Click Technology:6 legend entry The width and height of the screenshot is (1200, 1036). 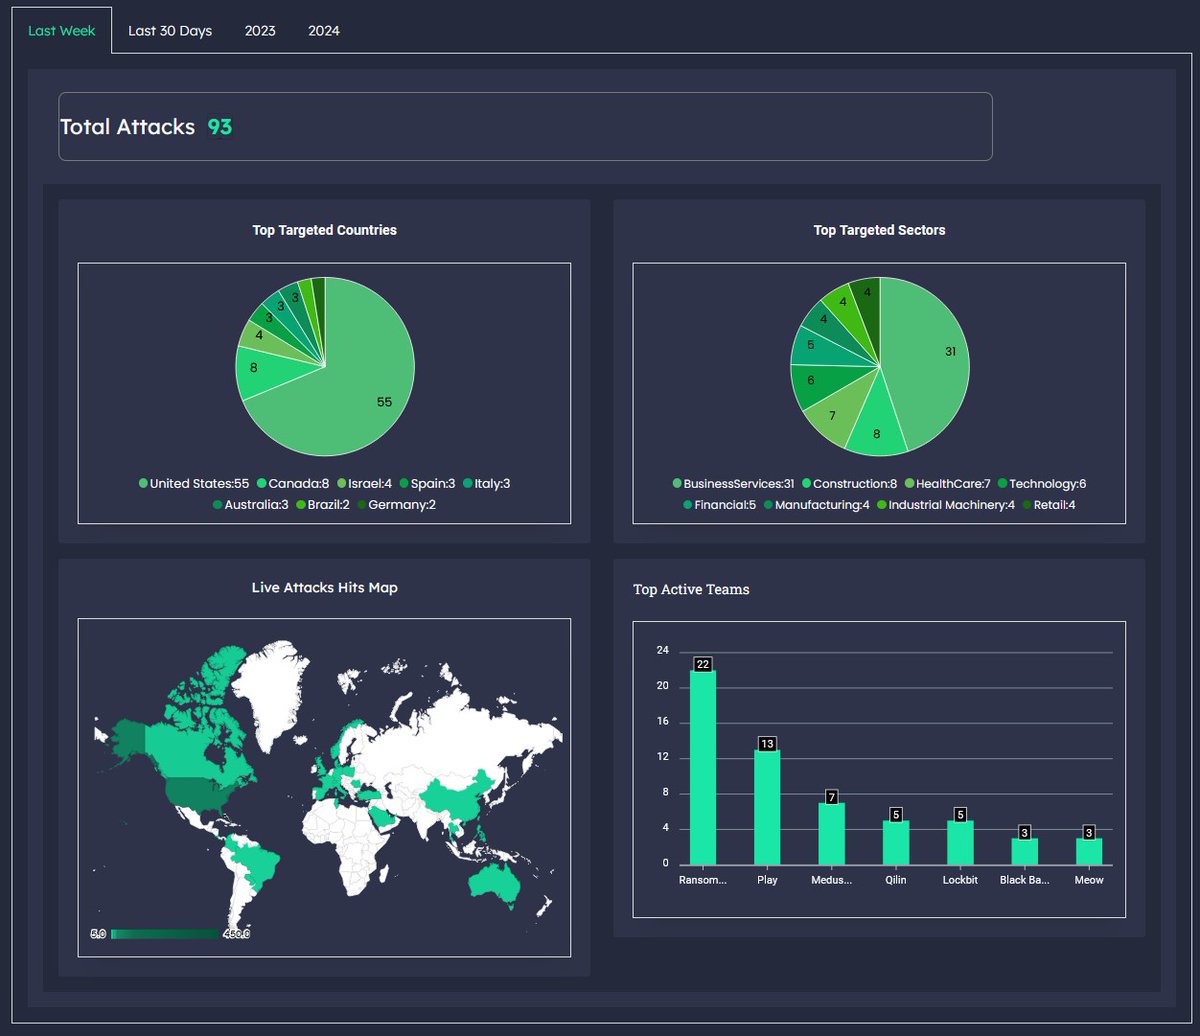1041,484
